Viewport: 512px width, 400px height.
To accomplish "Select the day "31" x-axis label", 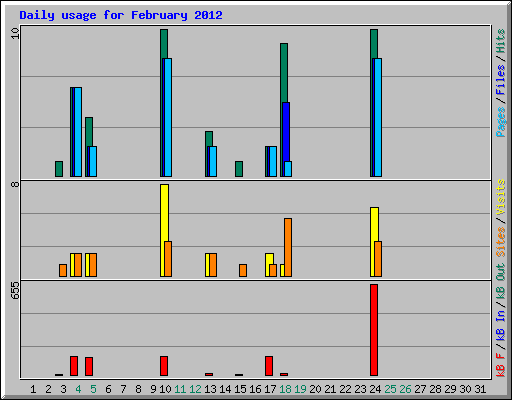I will 480,389.
